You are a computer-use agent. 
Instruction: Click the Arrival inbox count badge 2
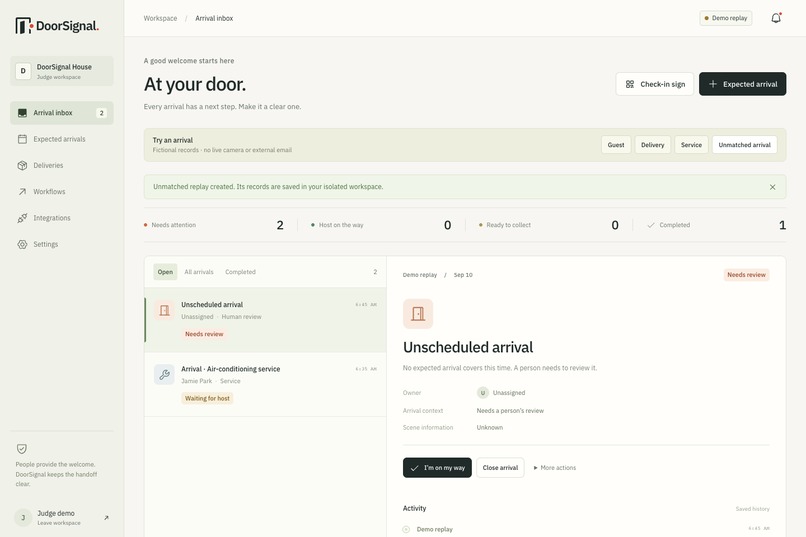(101, 113)
